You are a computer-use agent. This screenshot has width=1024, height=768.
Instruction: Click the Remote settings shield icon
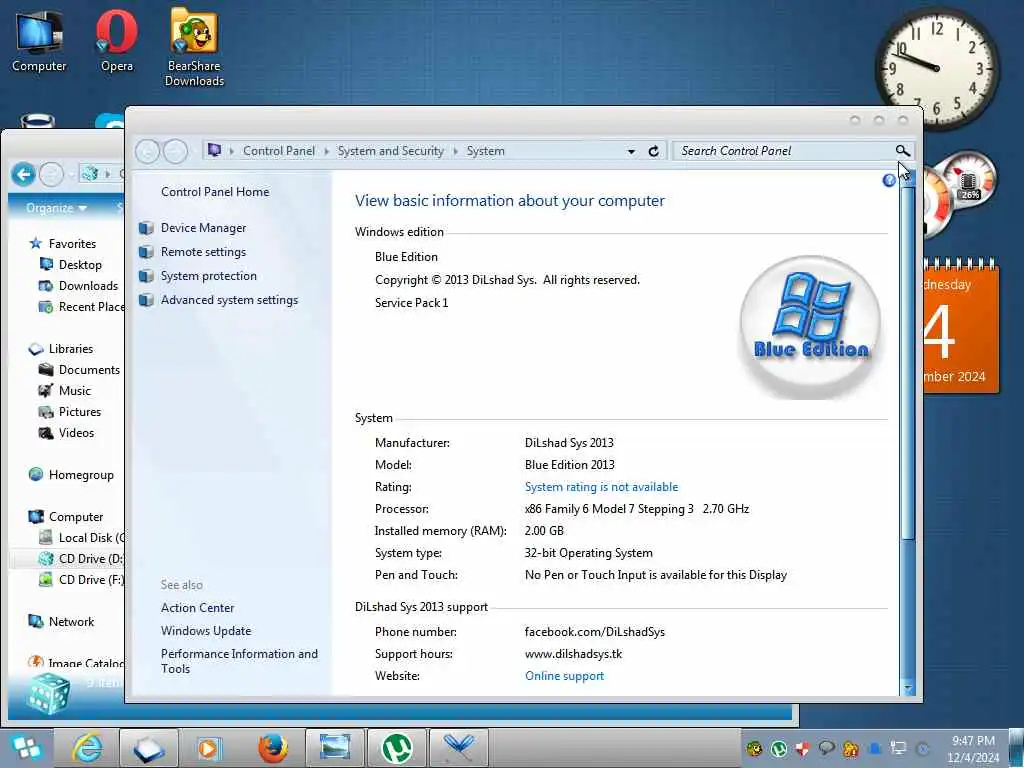point(146,252)
